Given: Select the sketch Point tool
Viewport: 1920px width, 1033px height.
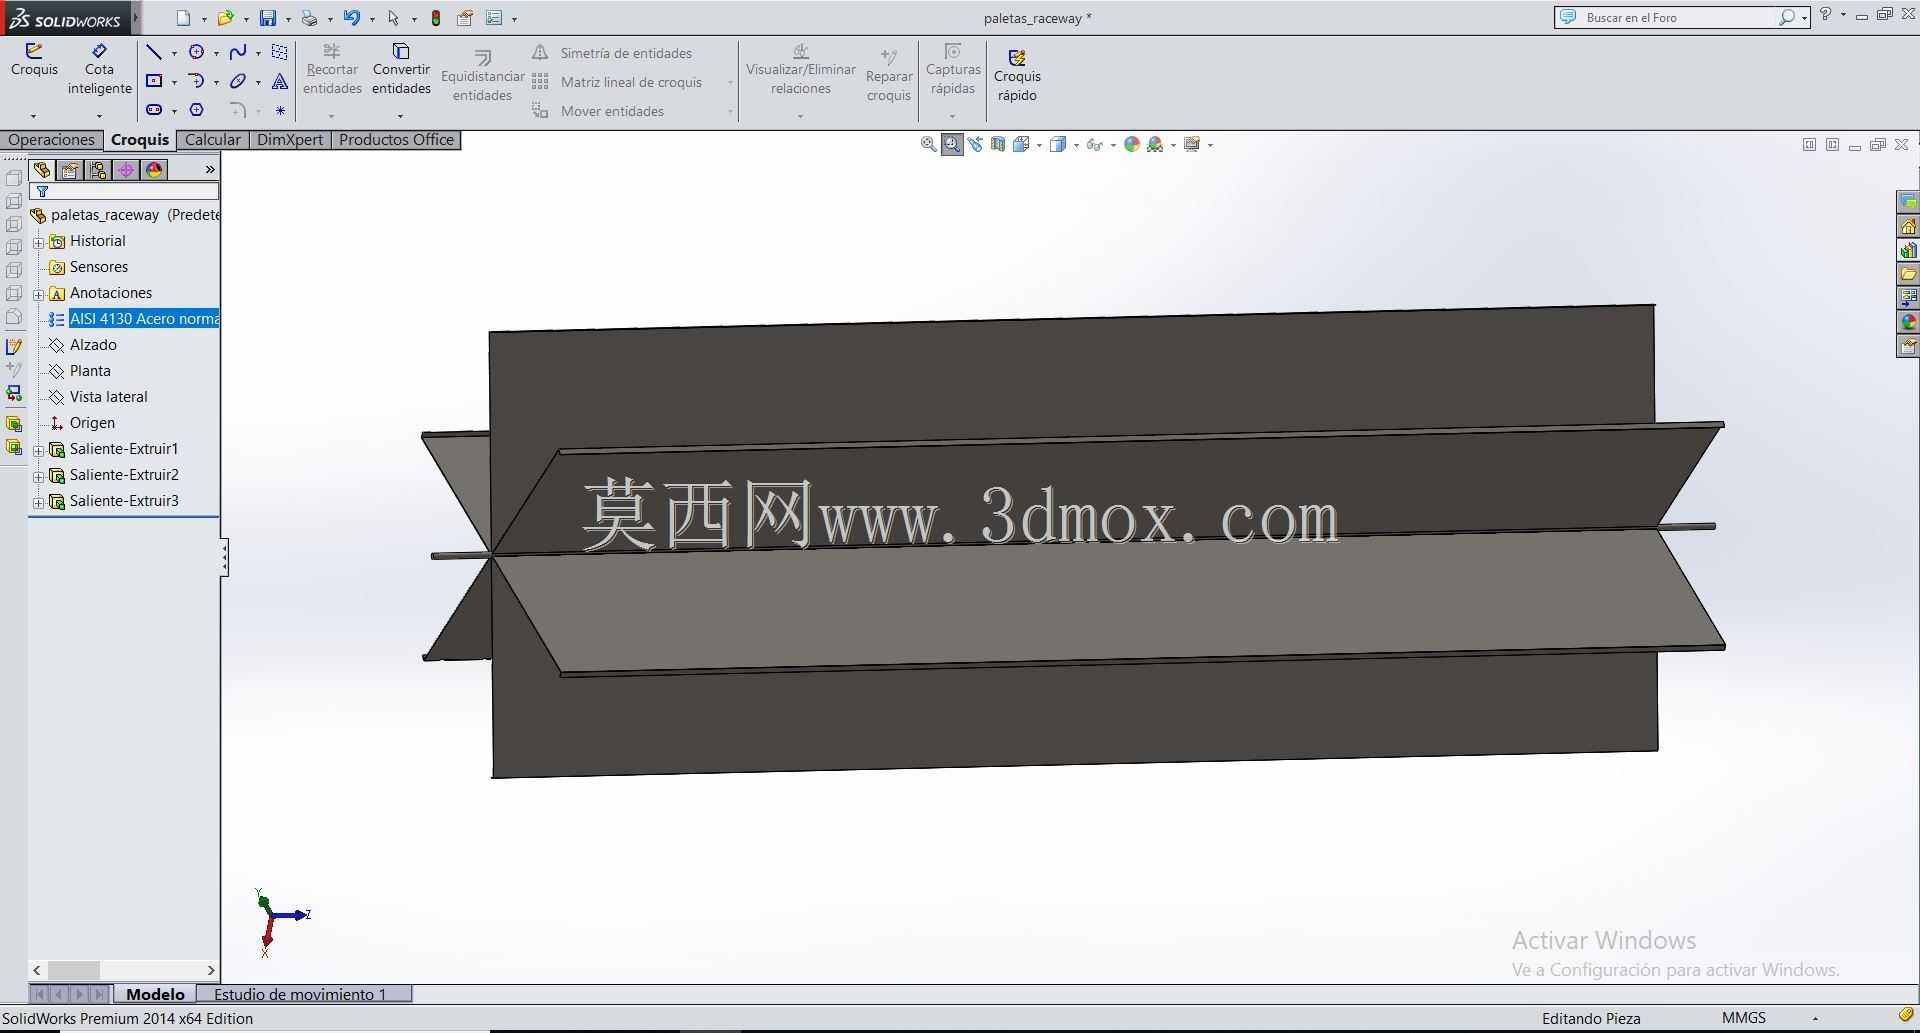Looking at the screenshot, I should [x=280, y=110].
